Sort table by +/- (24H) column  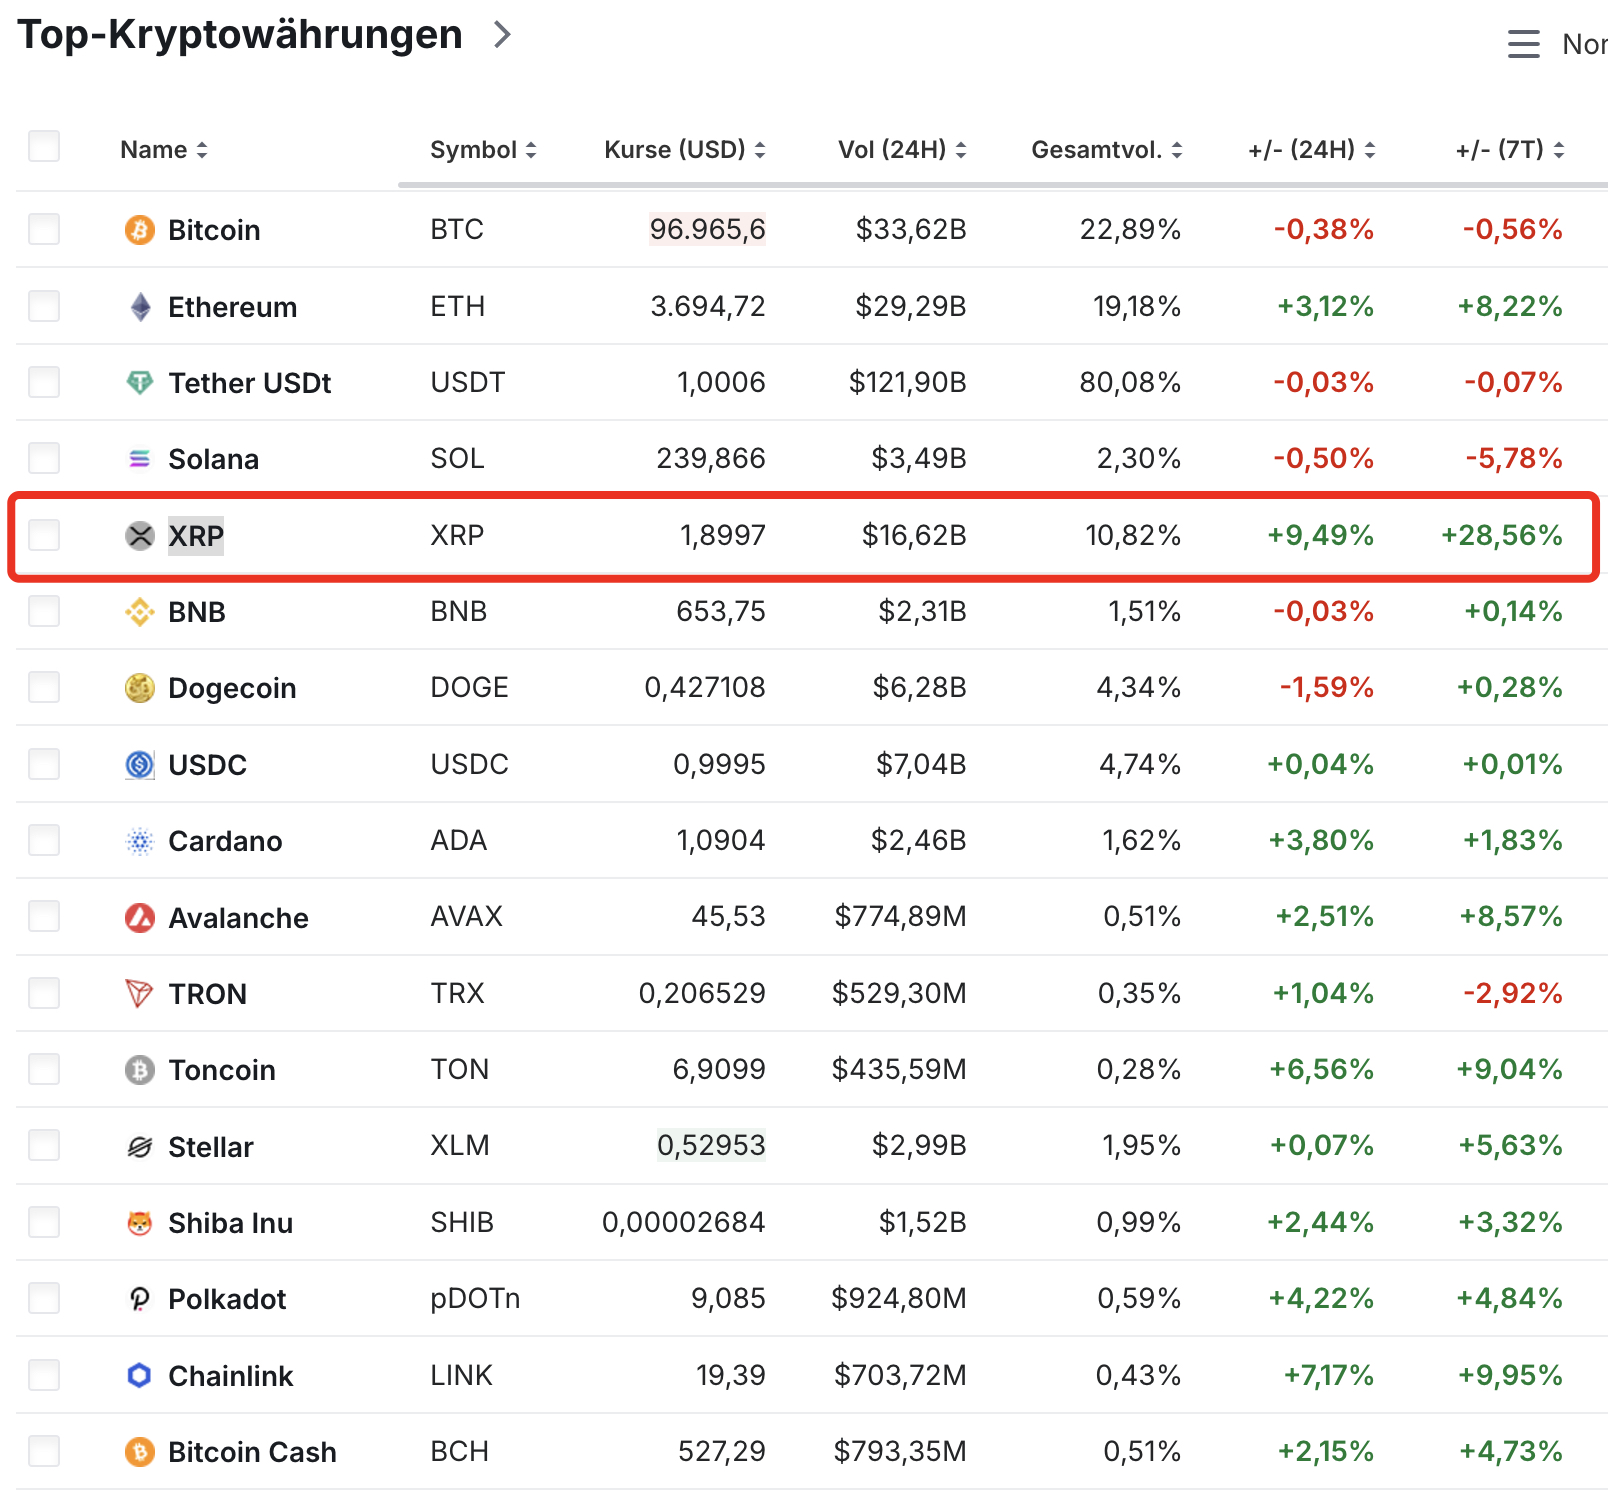click(1312, 150)
